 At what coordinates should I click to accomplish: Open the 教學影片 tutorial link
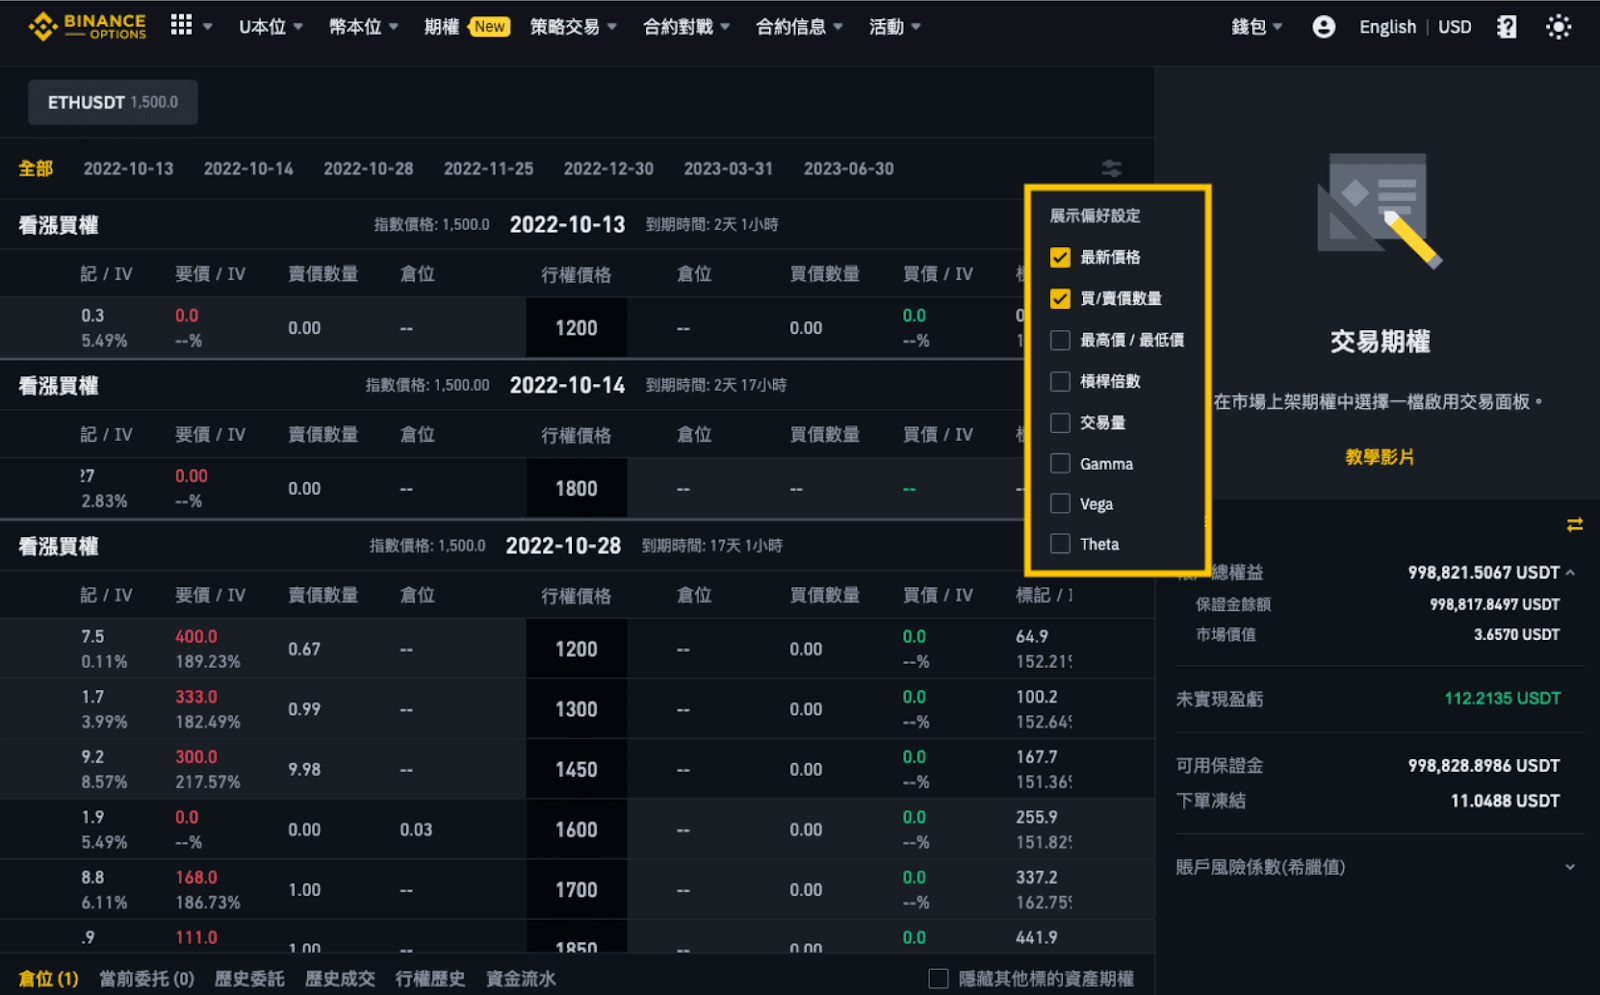tap(1379, 456)
